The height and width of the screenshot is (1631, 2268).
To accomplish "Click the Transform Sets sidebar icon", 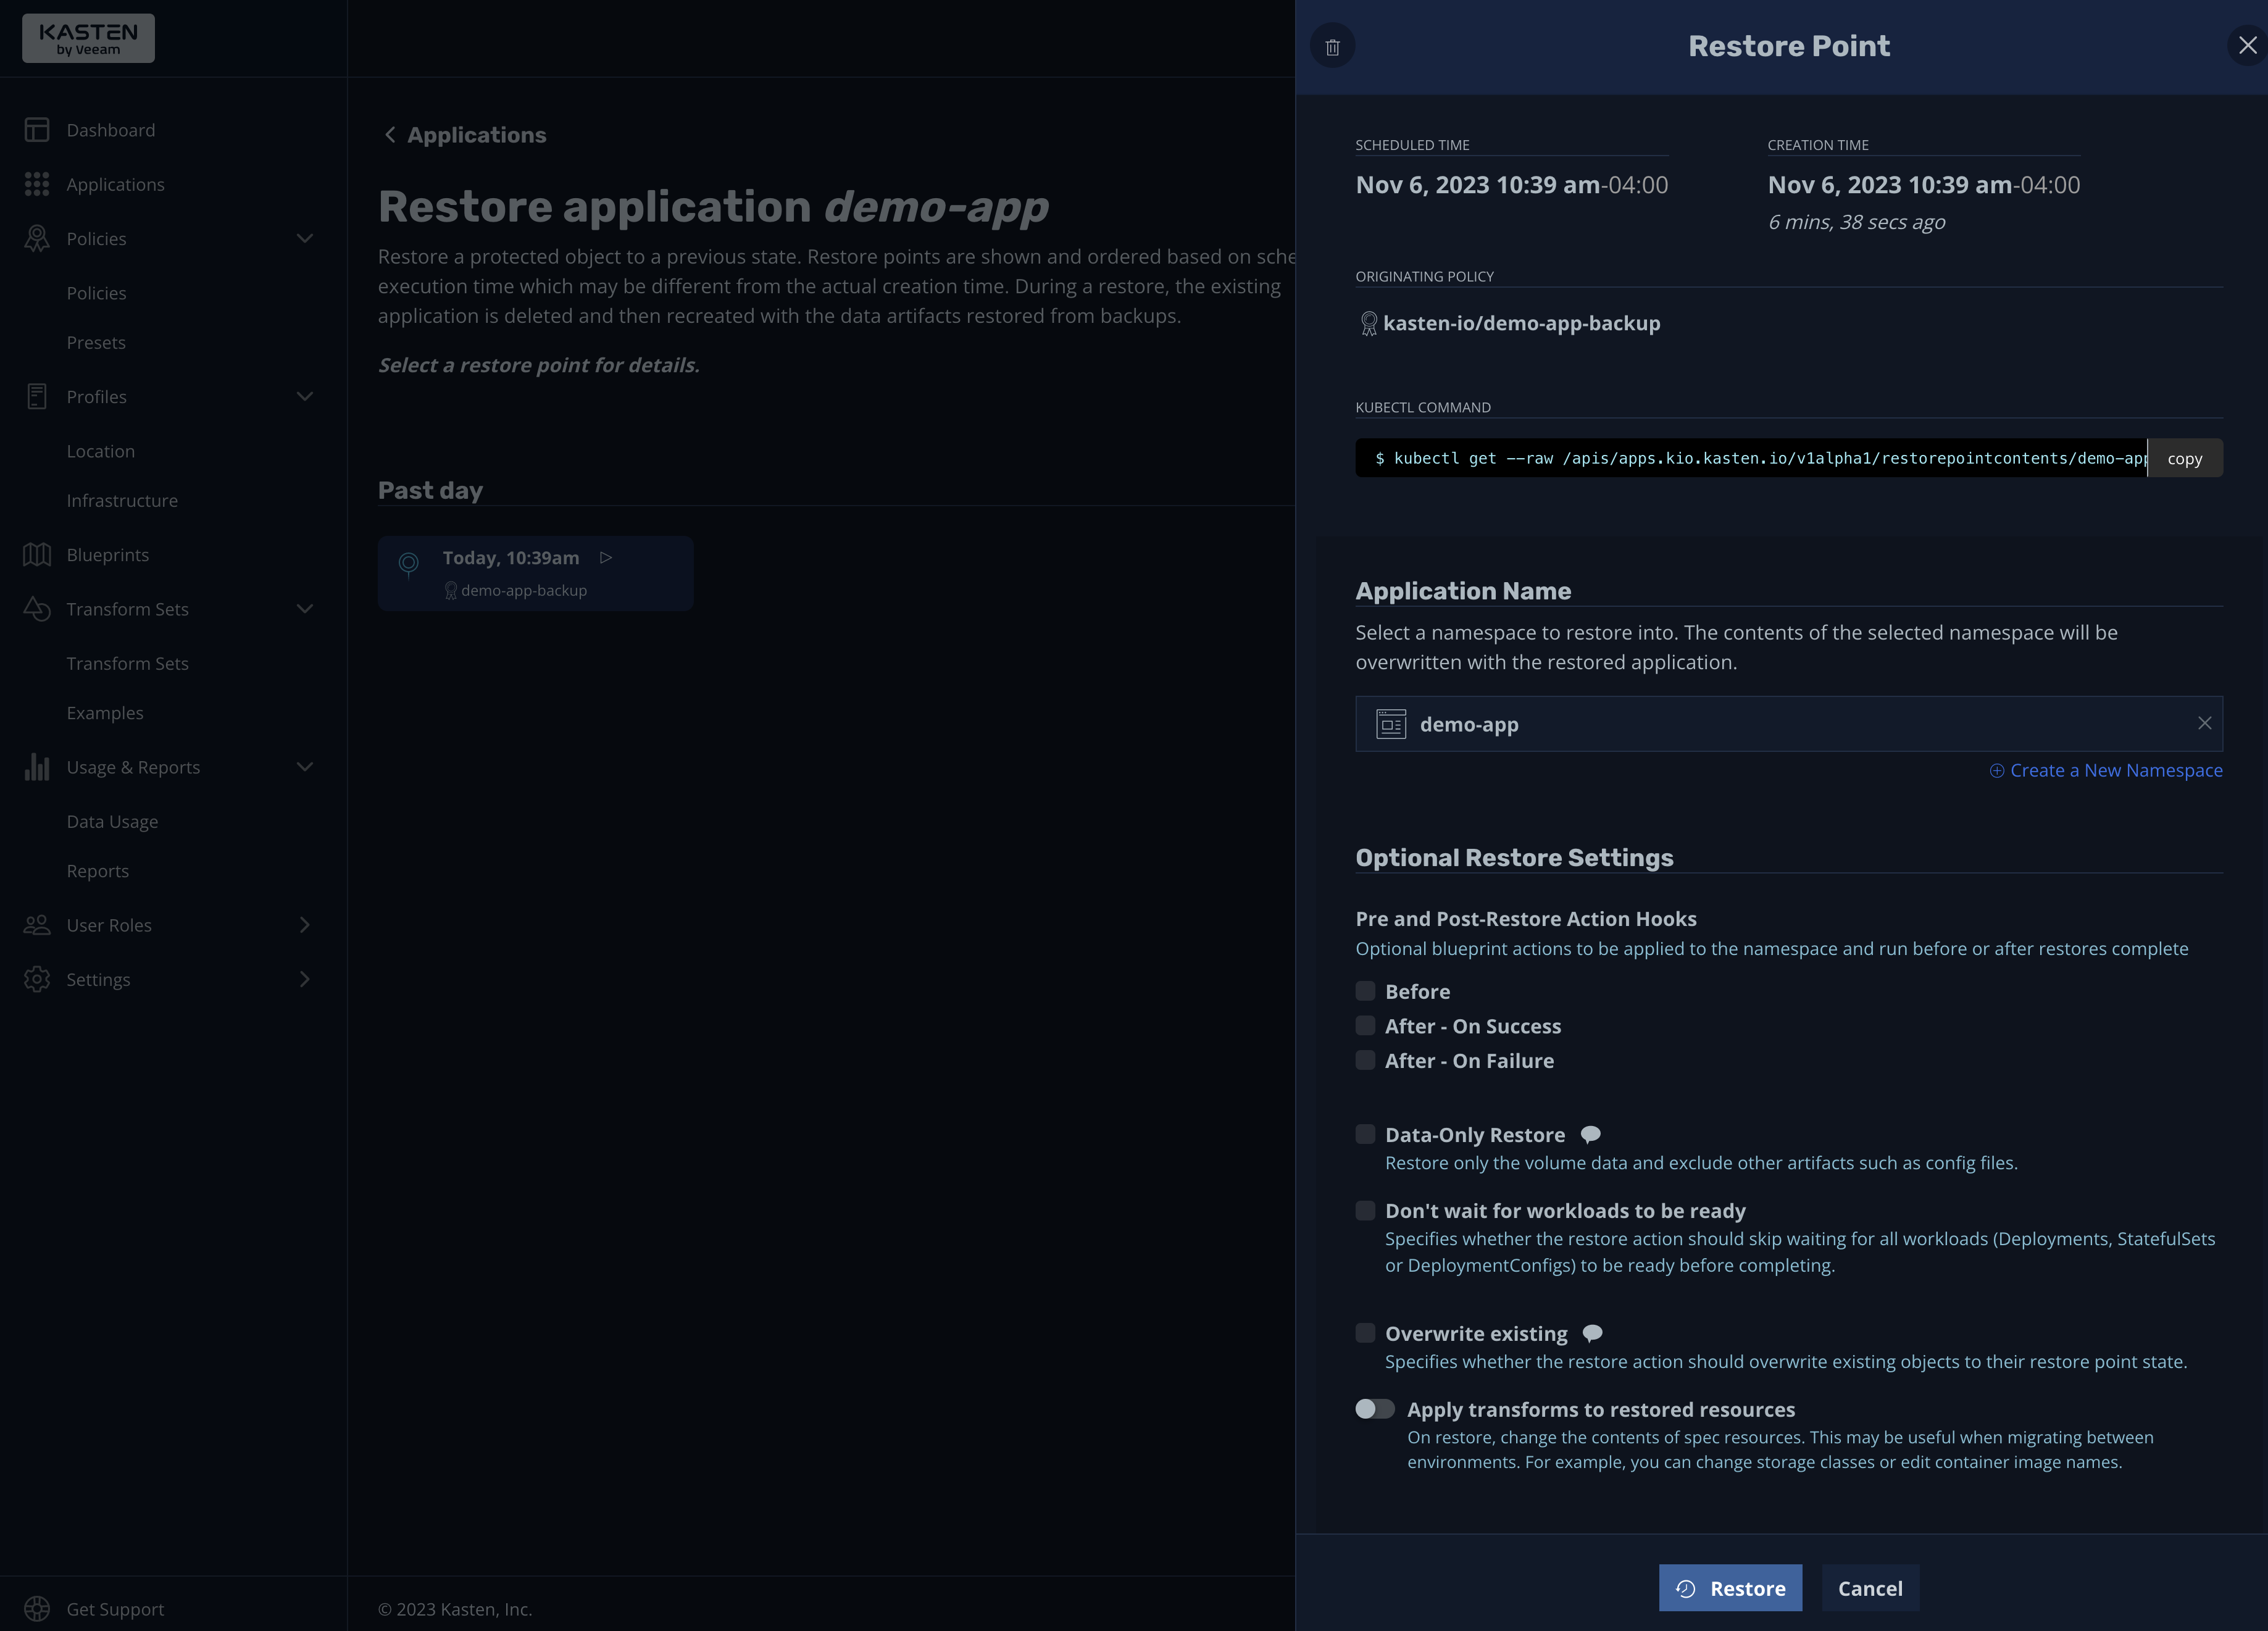I will click(36, 608).
